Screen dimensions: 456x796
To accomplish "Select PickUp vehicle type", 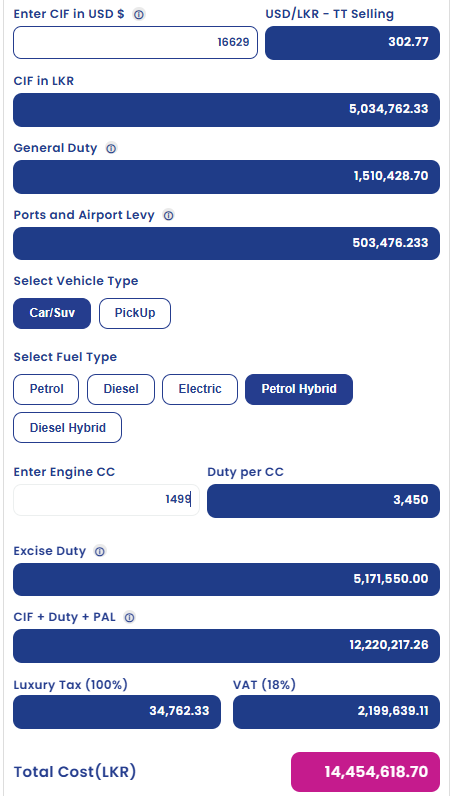I will [x=135, y=313].
